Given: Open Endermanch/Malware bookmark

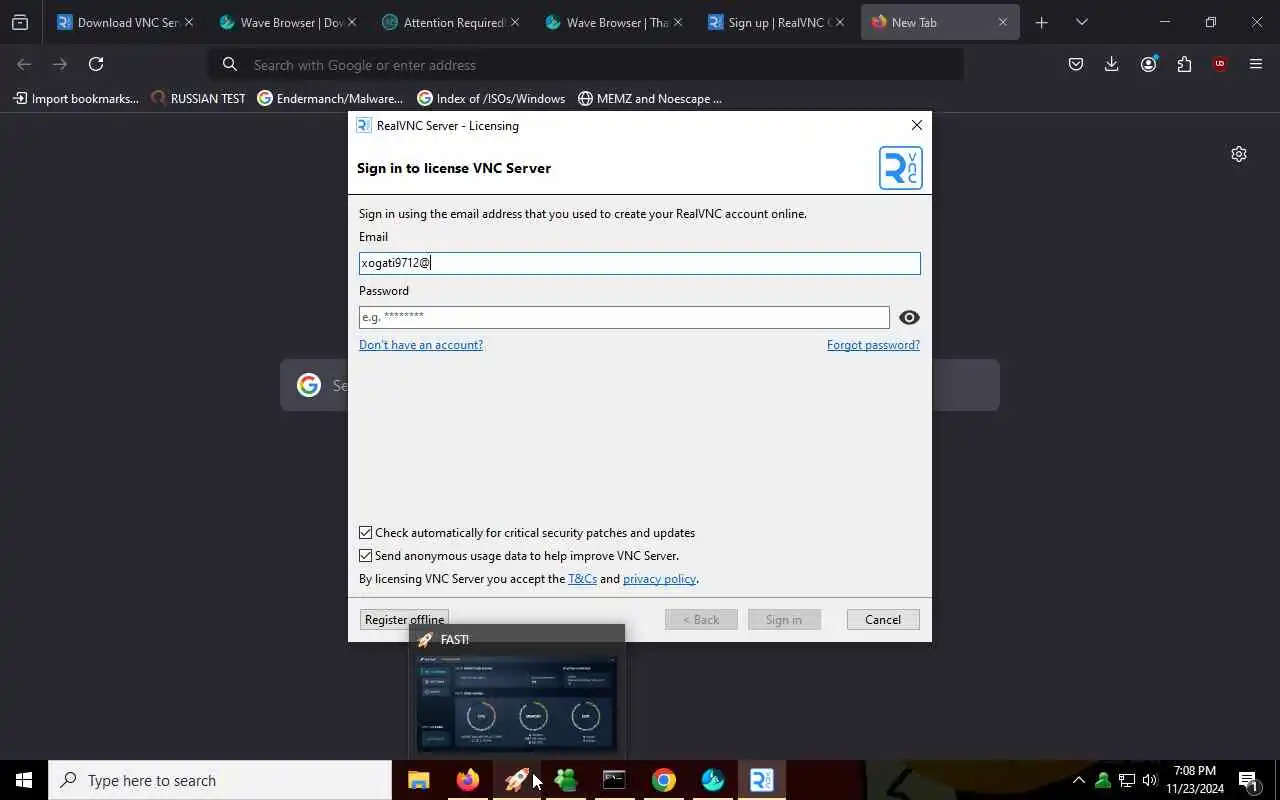Looking at the screenshot, I should coord(330,98).
